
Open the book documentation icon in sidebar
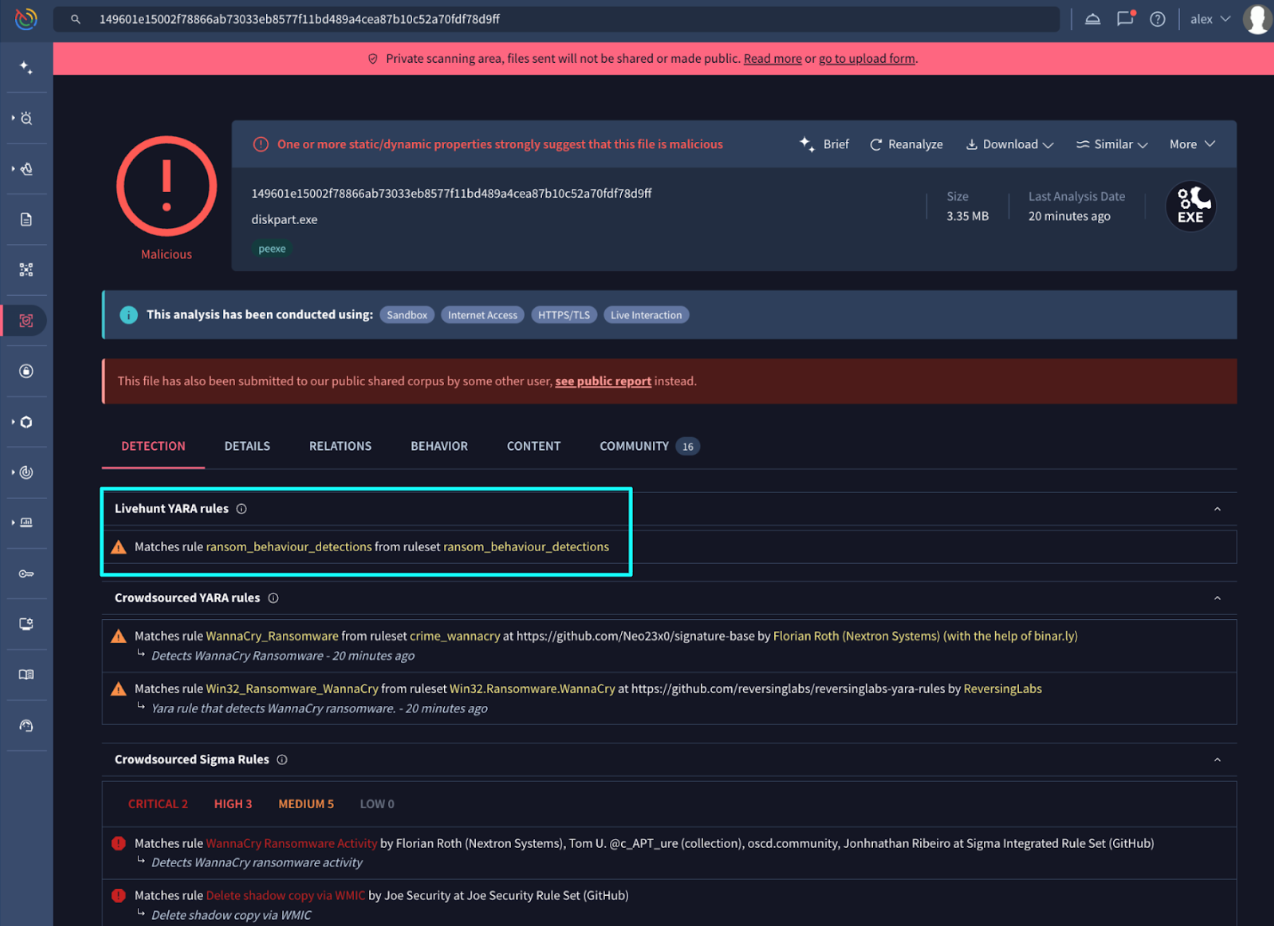point(26,674)
